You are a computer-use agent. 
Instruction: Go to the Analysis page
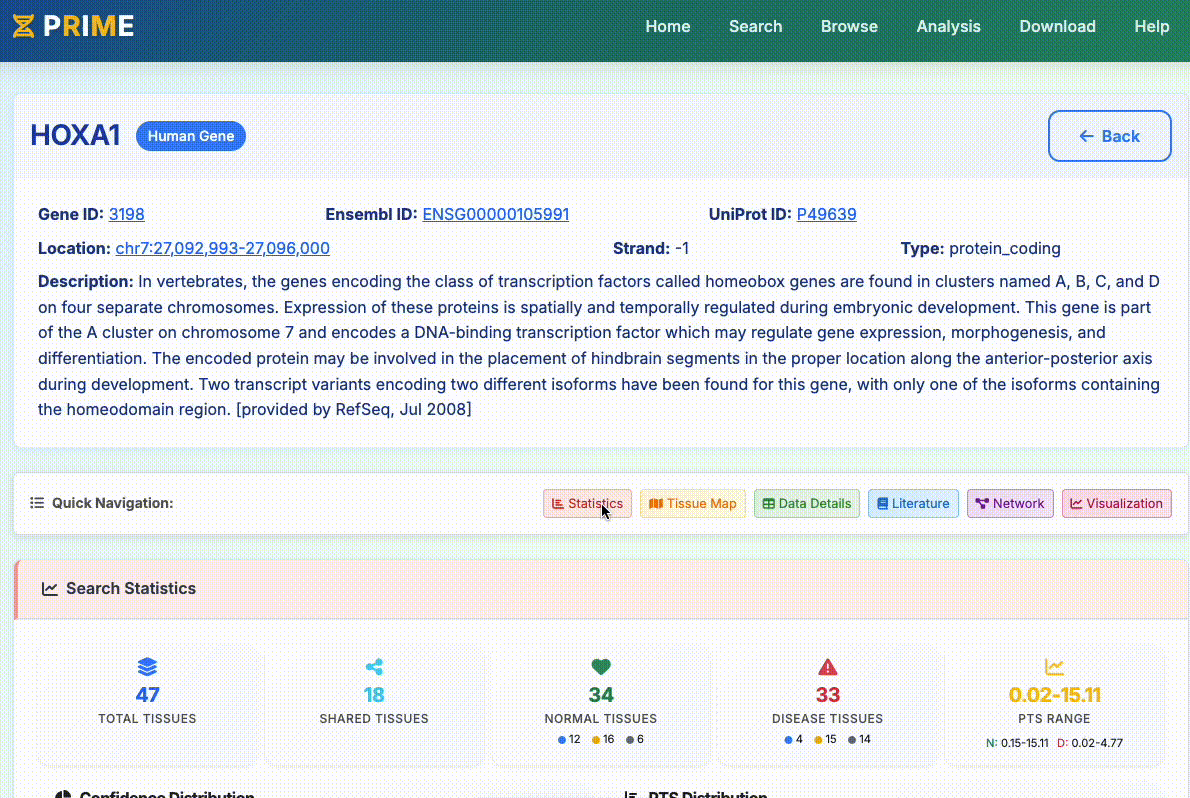pyautogui.click(x=948, y=27)
